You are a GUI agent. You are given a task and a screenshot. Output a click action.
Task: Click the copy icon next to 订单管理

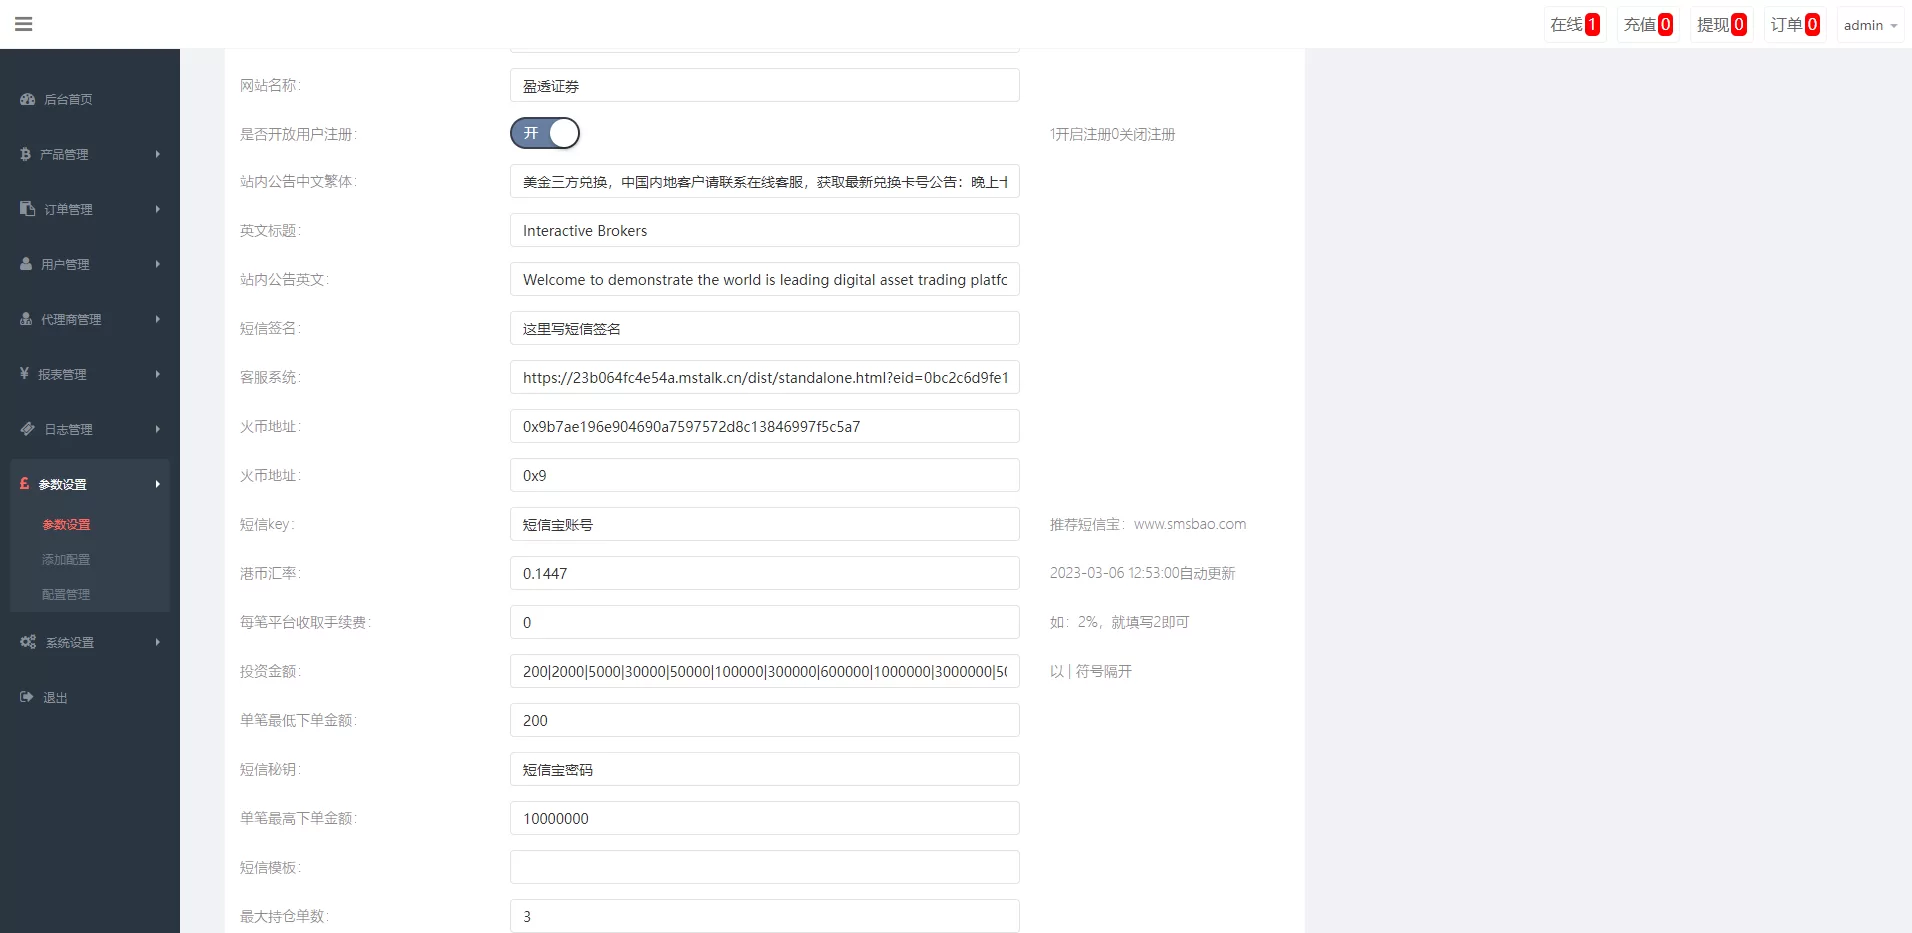[28, 209]
